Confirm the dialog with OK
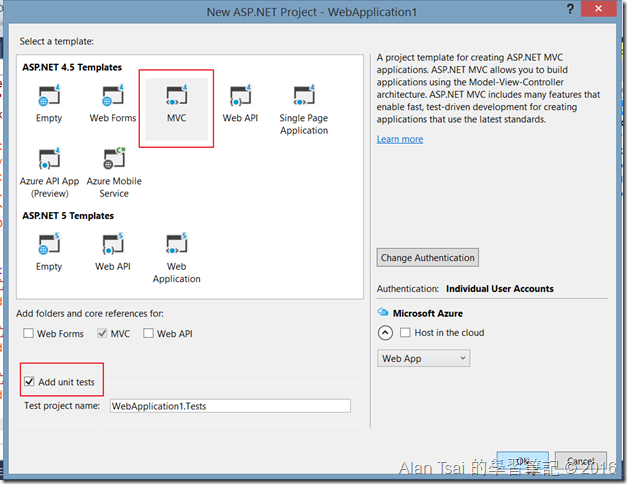The width and height of the screenshot is (627, 484). coord(523,461)
